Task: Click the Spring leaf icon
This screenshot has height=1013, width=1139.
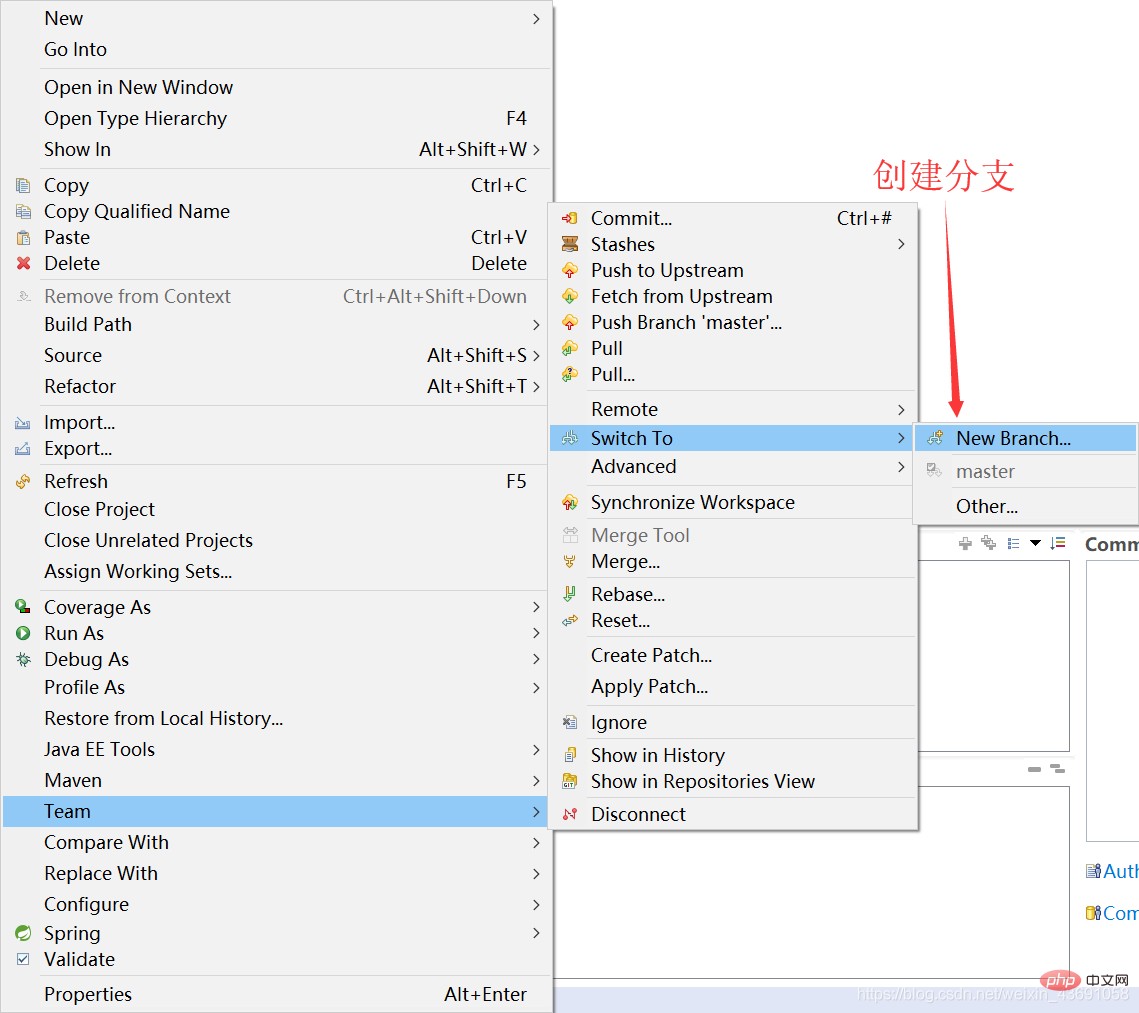Action: point(23,933)
